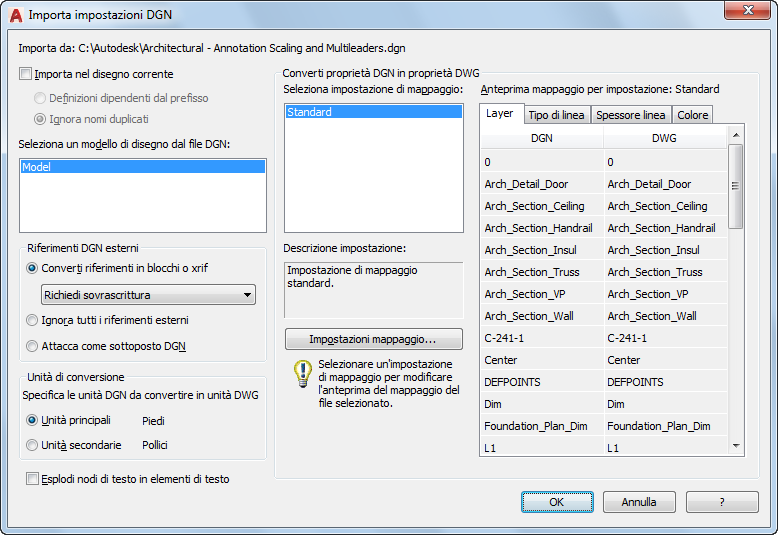Switch to the Colore tab
The width and height of the screenshot is (778, 535).
point(693,115)
